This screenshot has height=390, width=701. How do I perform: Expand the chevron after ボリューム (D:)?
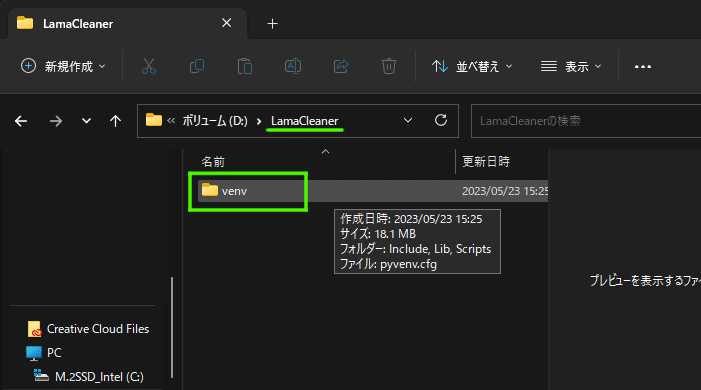click(x=259, y=121)
